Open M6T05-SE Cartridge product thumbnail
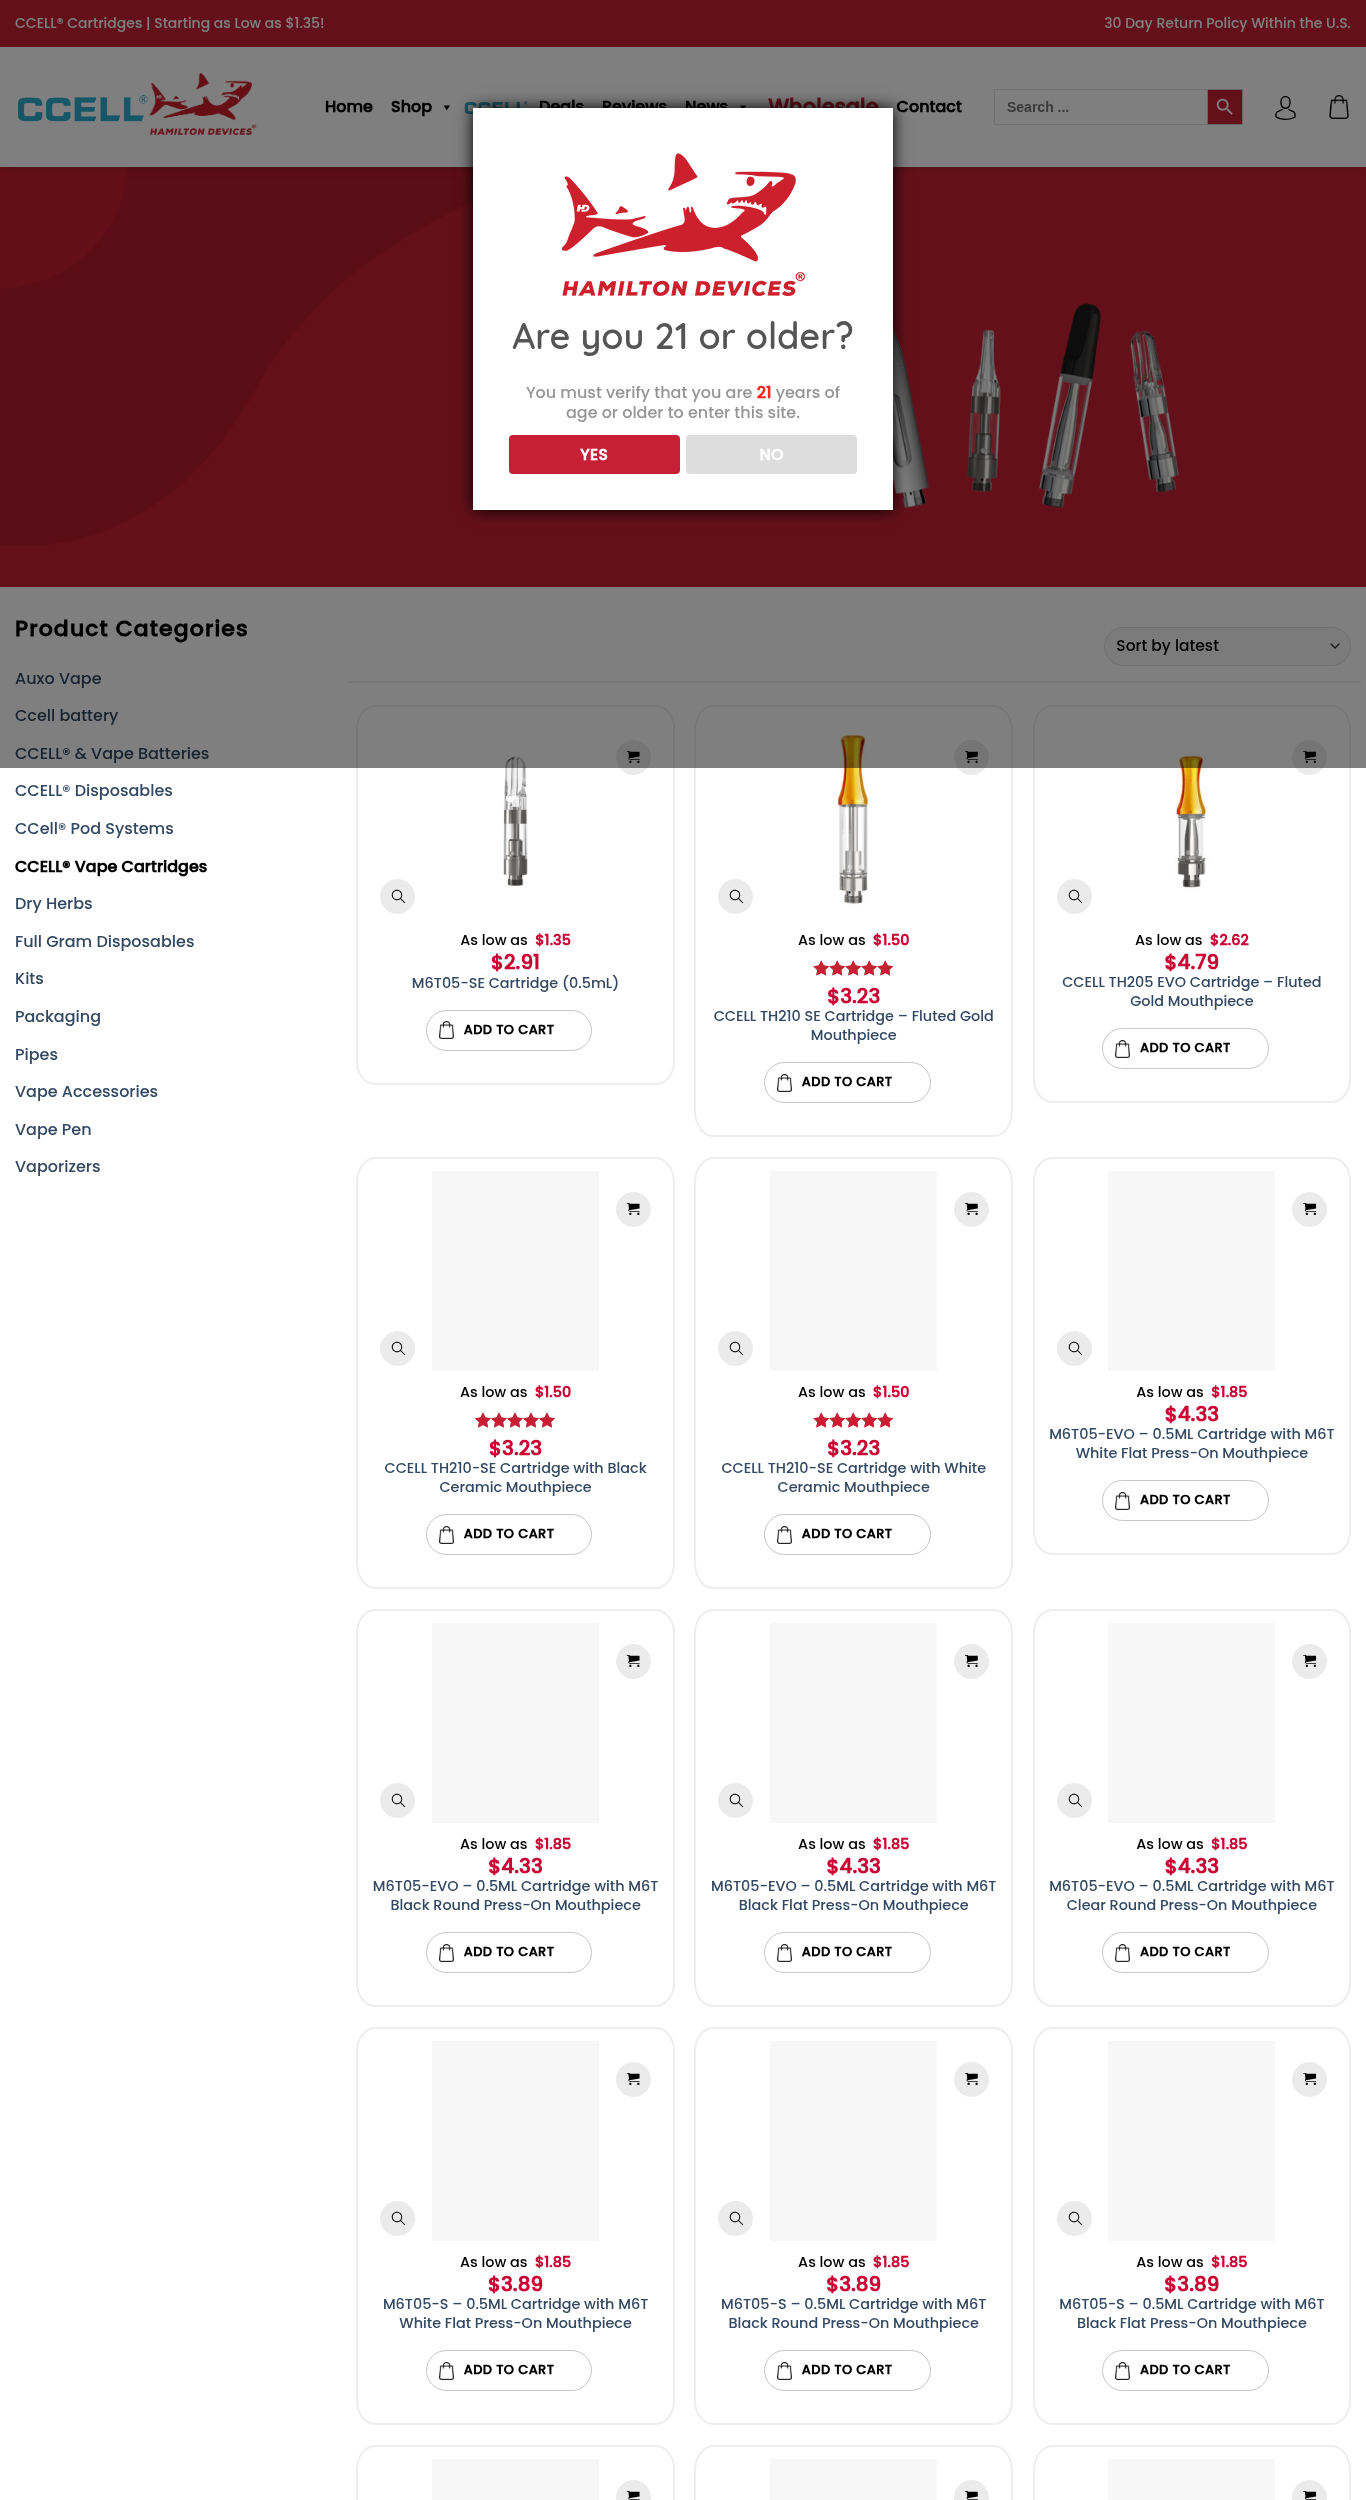This screenshot has width=1366, height=2500. point(515,820)
